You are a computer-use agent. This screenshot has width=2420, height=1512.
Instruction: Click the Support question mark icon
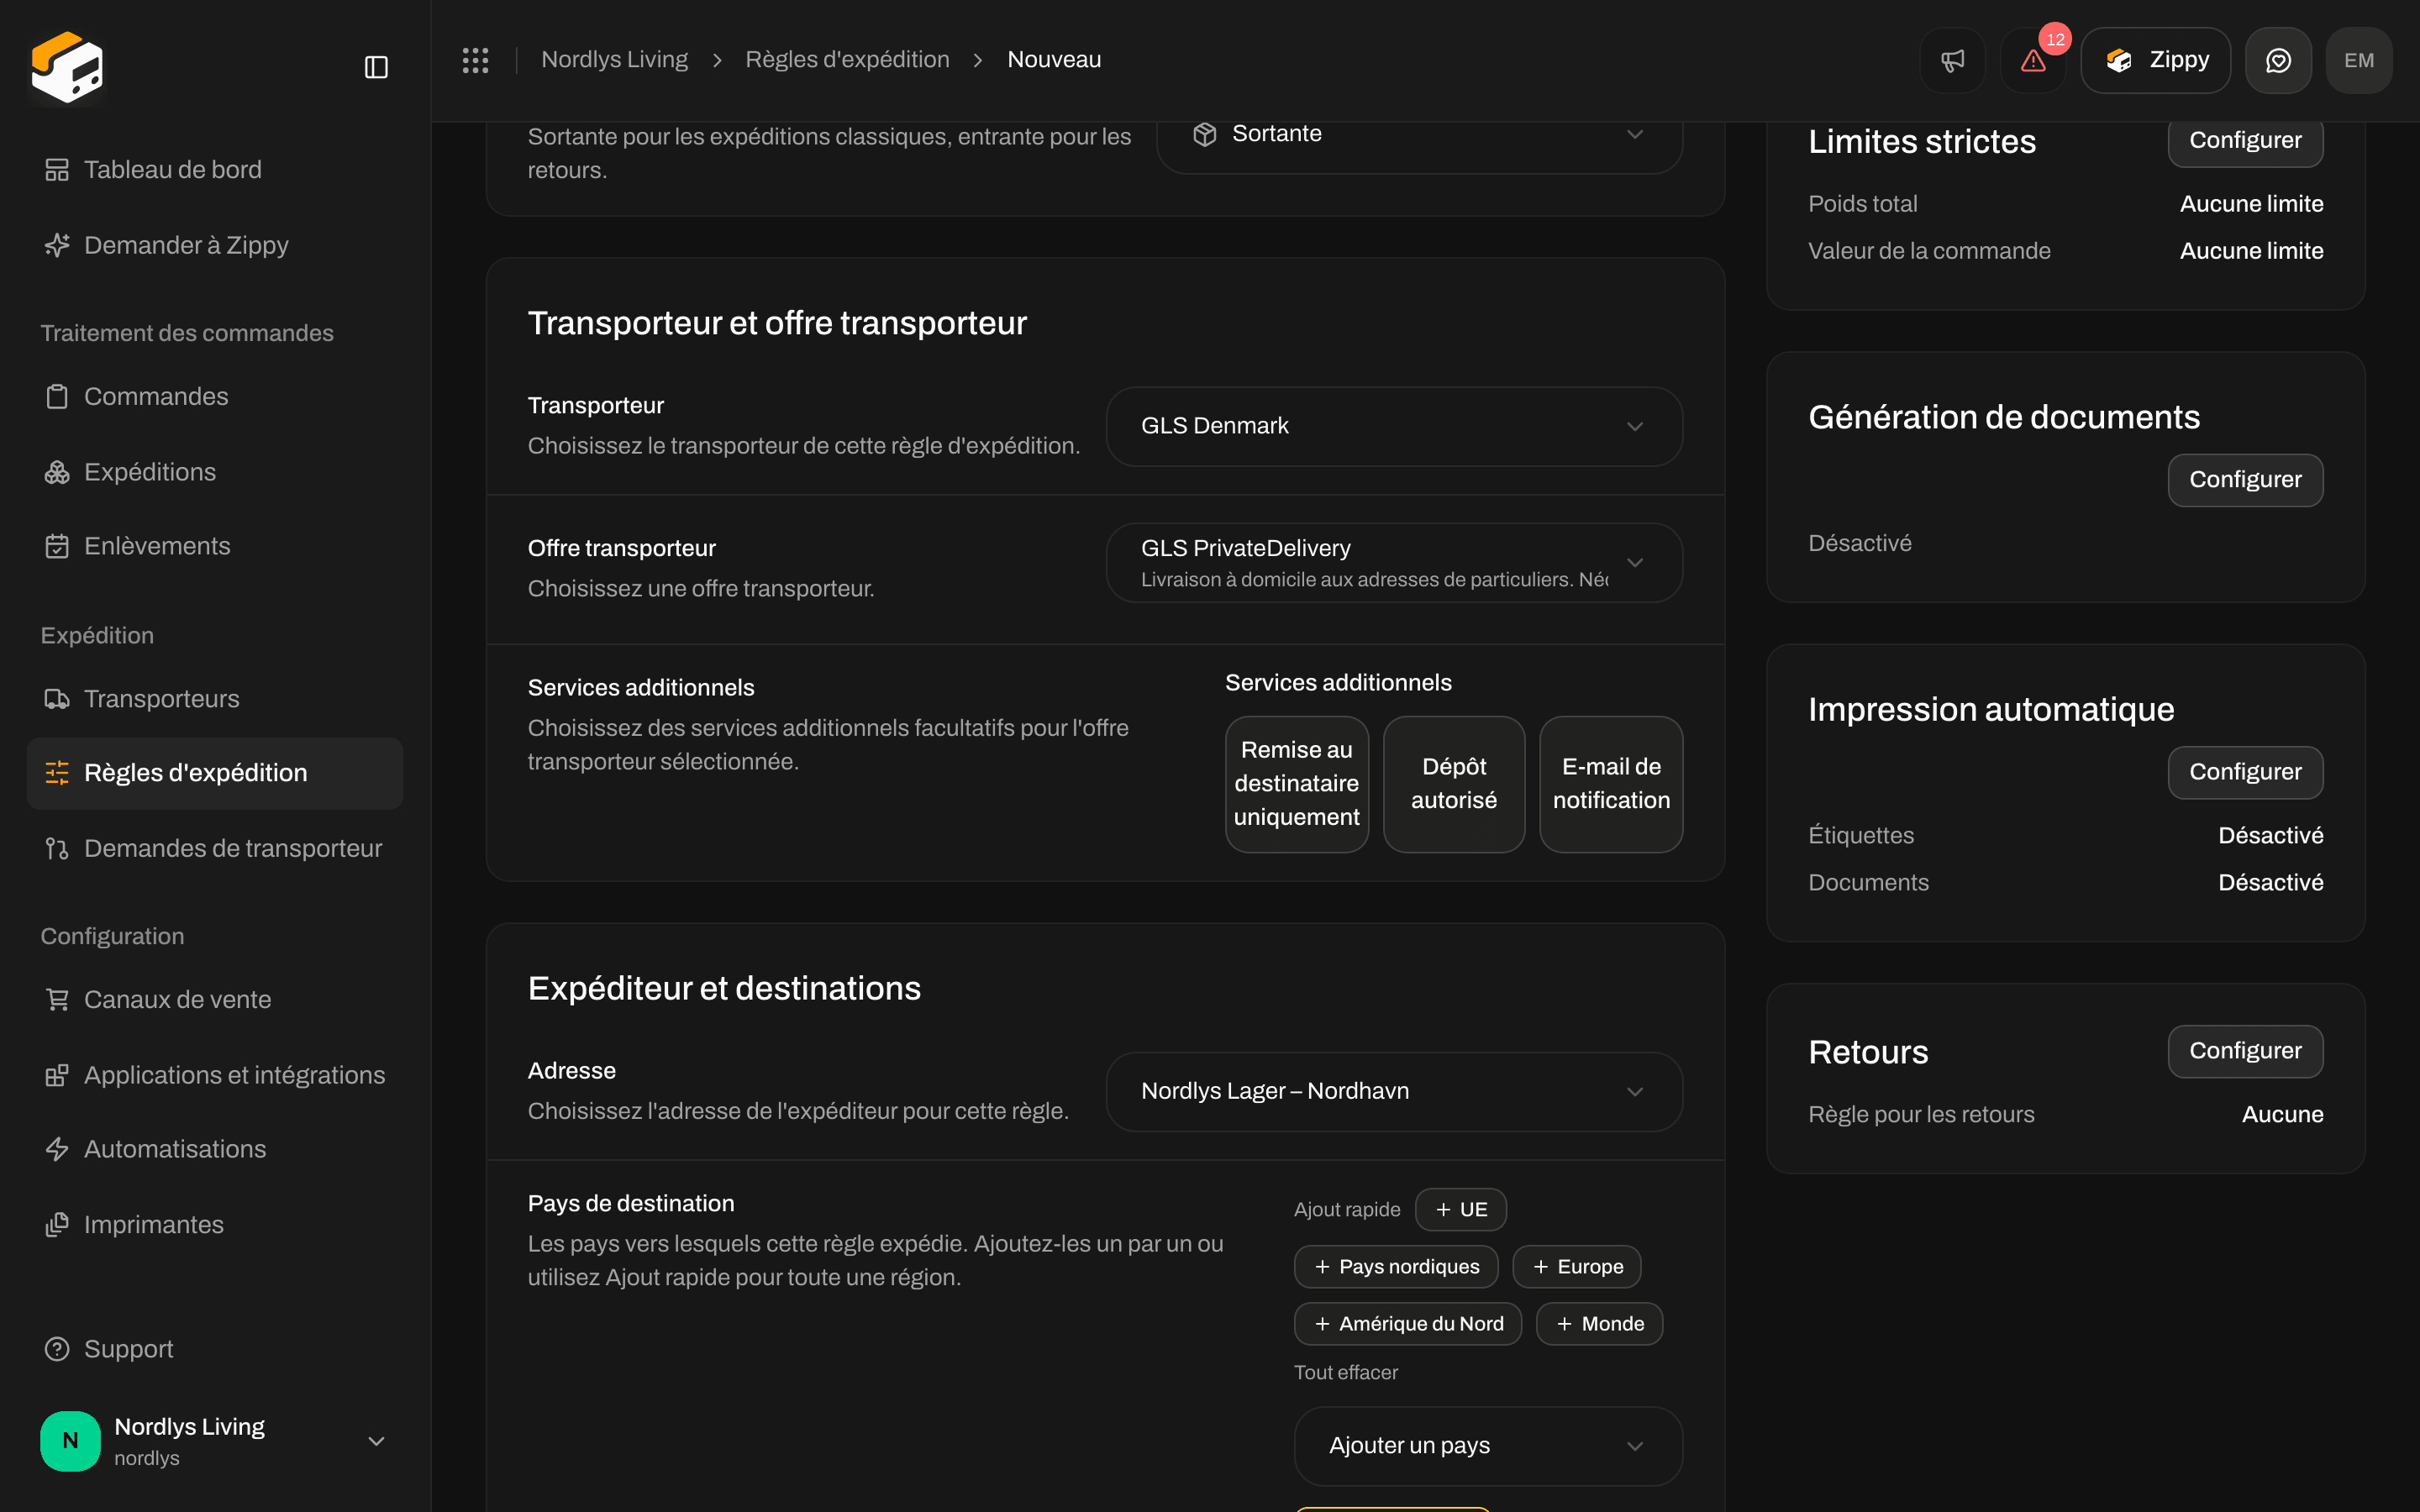(x=57, y=1349)
